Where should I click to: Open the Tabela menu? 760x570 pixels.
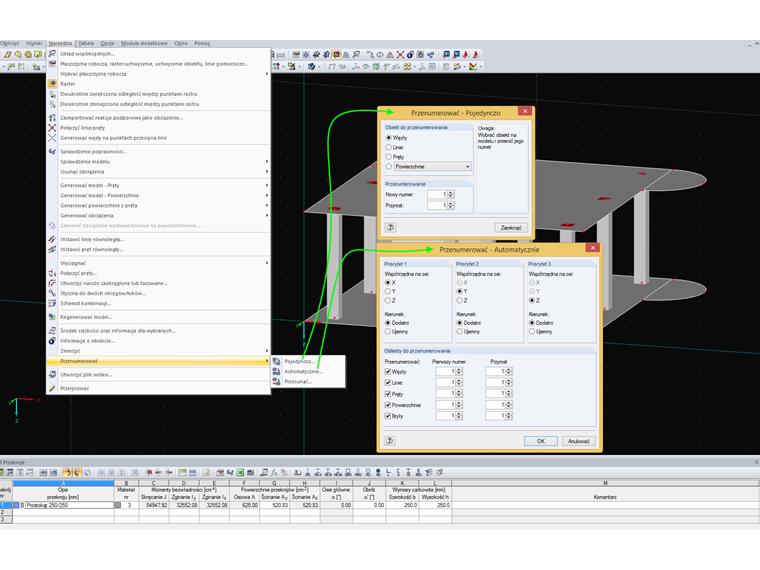pyautogui.click(x=86, y=43)
